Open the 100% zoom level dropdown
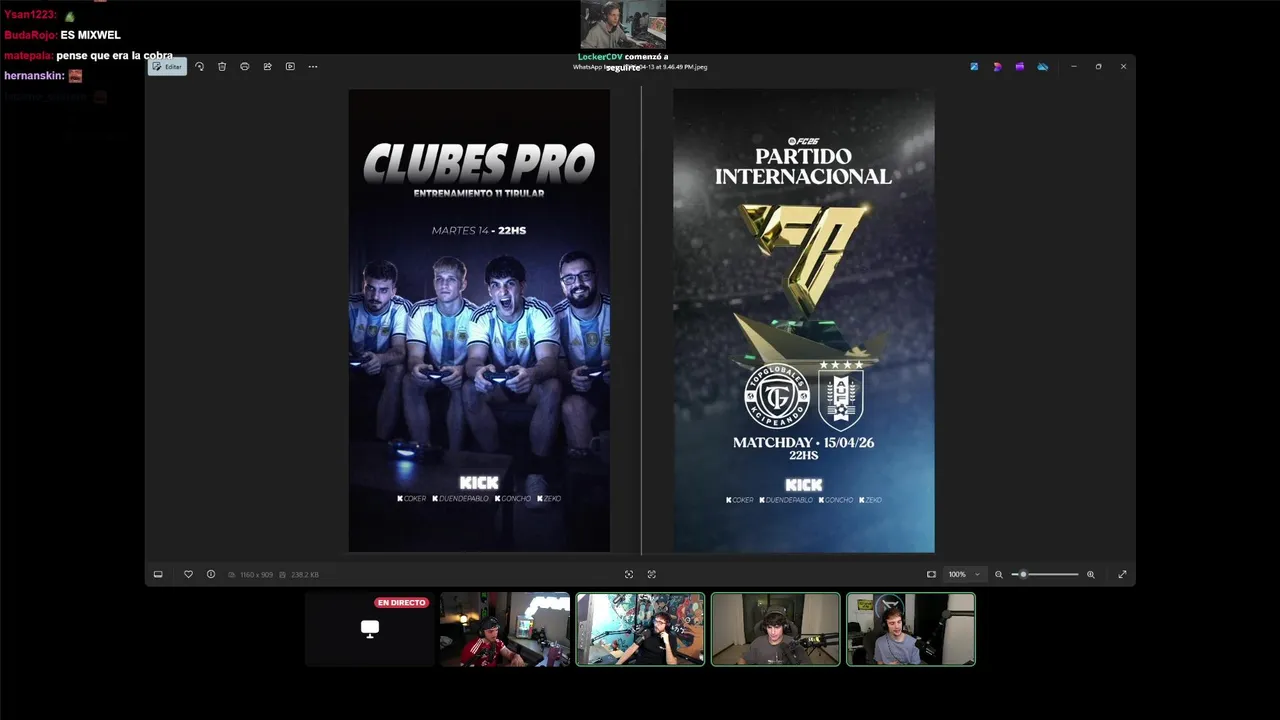Viewport: 1280px width, 720px height. coord(965,574)
